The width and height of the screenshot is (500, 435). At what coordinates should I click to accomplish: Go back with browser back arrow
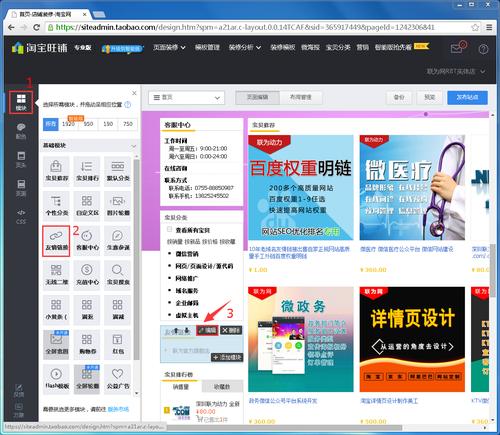click(x=11, y=27)
